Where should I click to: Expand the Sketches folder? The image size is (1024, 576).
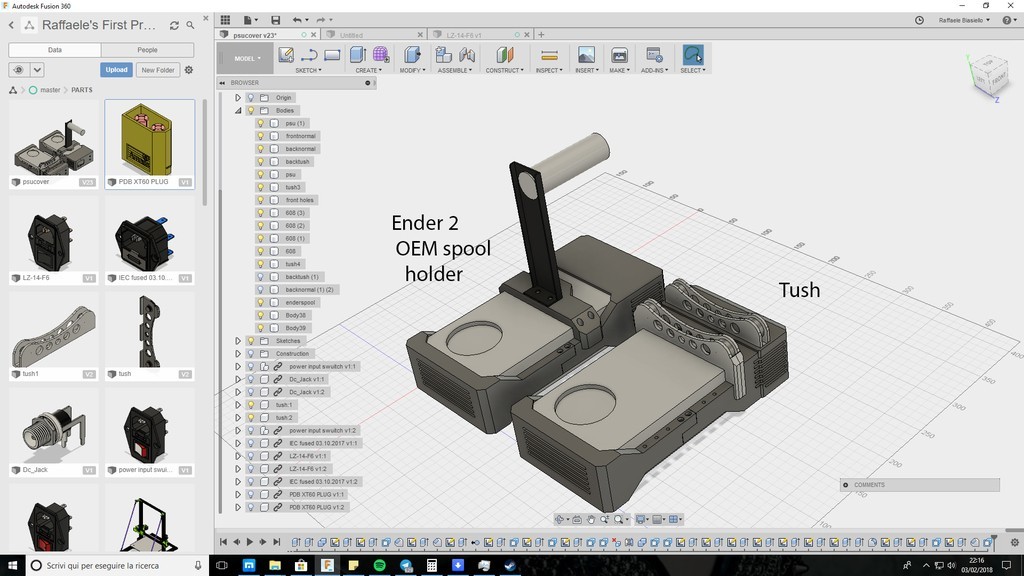pos(238,341)
